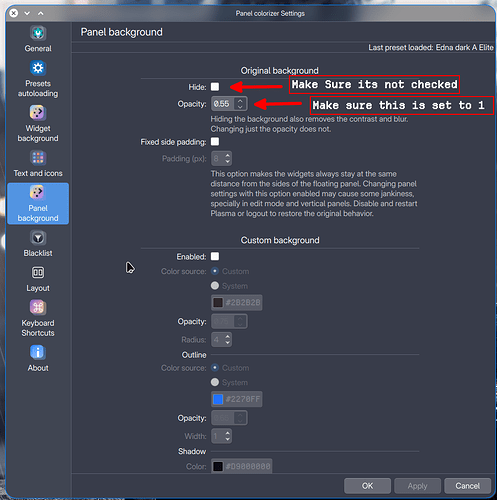
Task: Expand the window menu chevron in title bar
Action: 27,13
